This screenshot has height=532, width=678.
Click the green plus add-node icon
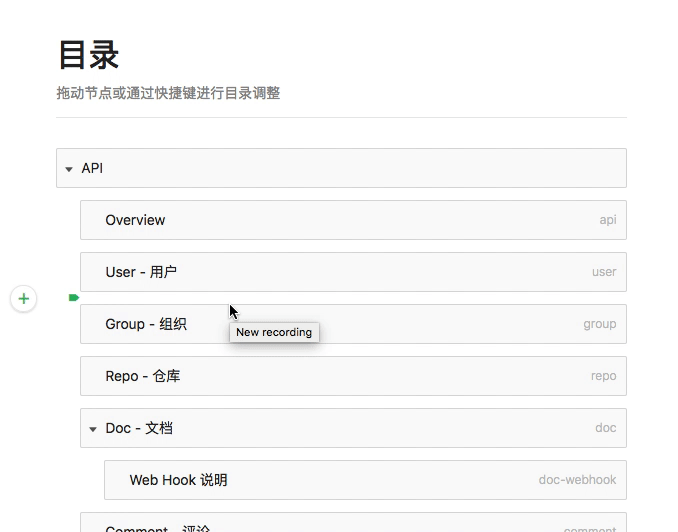(24, 298)
